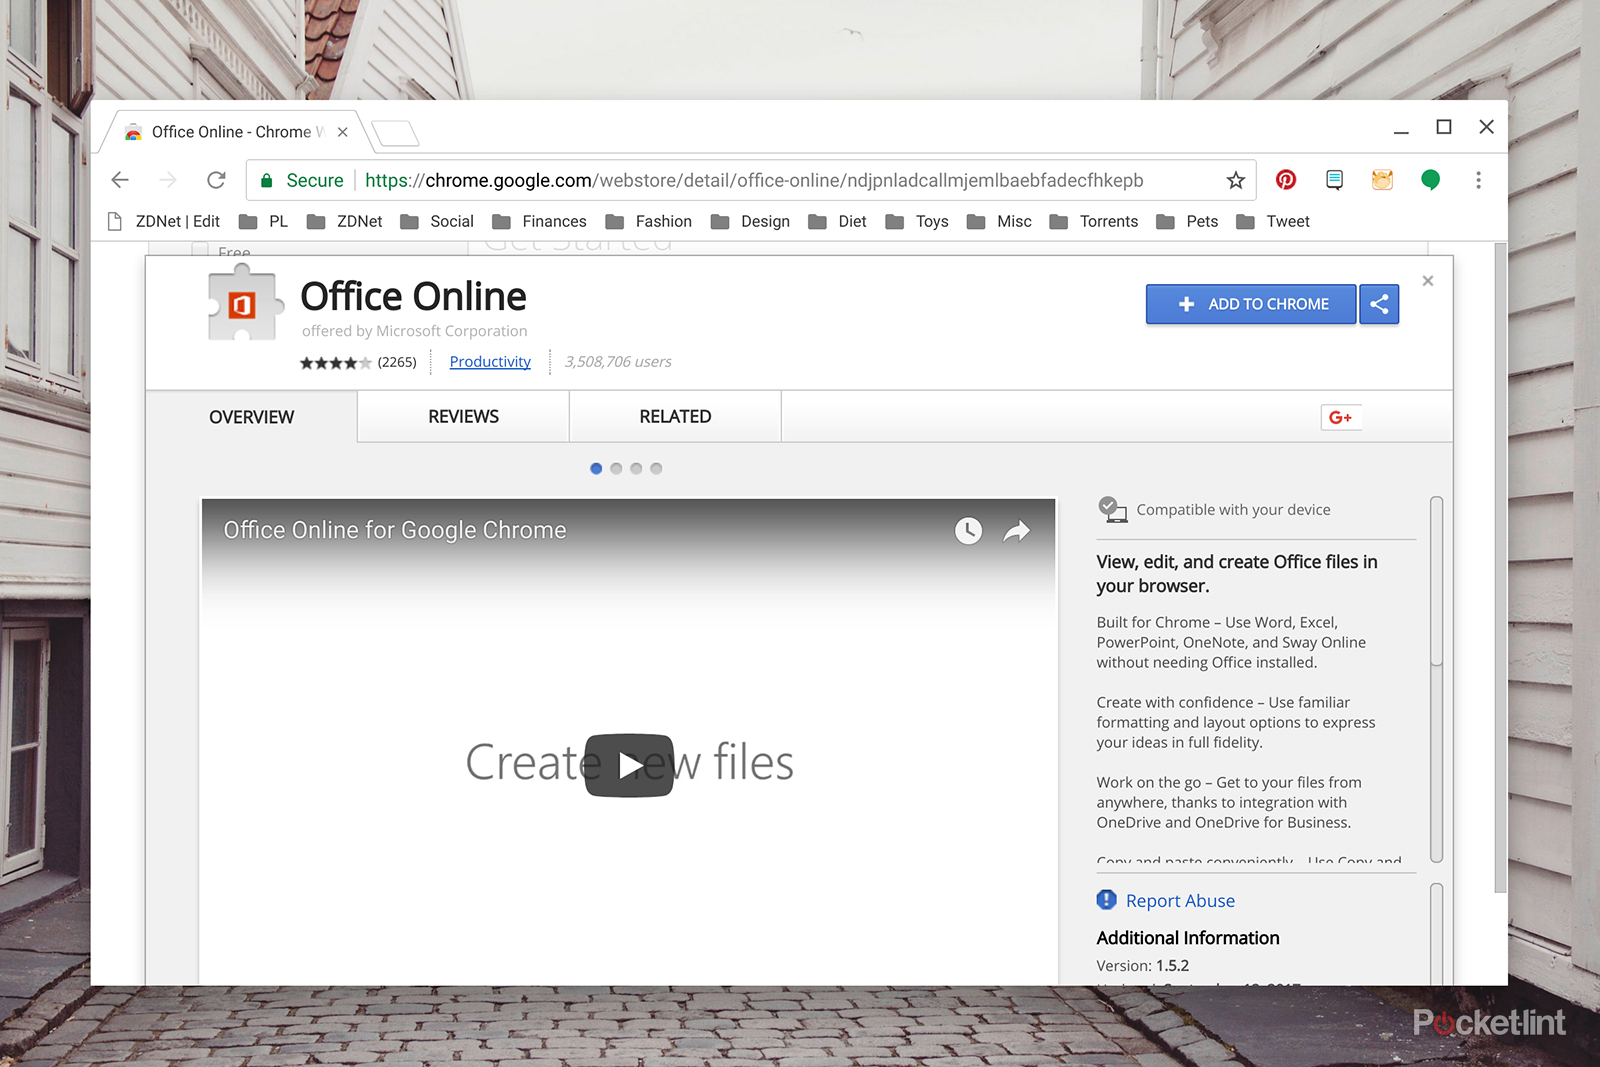Click the video share arrow icon
The width and height of the screenshot is (1600, 1067).
pos(1016,531)
